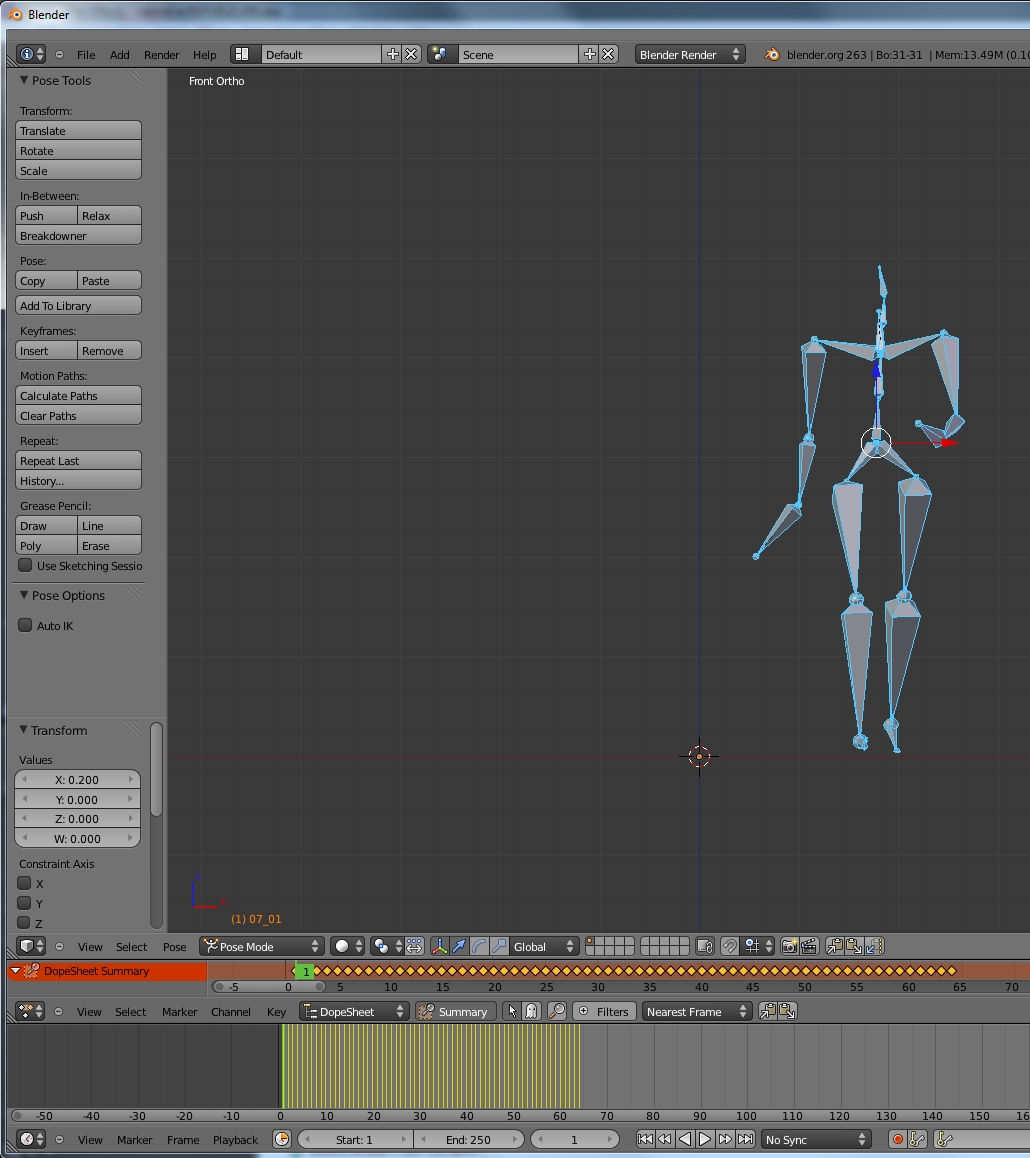The image size is (1030, 1158).
Task: Open the No Sync dropdown
Action: tap(815, 1139)
